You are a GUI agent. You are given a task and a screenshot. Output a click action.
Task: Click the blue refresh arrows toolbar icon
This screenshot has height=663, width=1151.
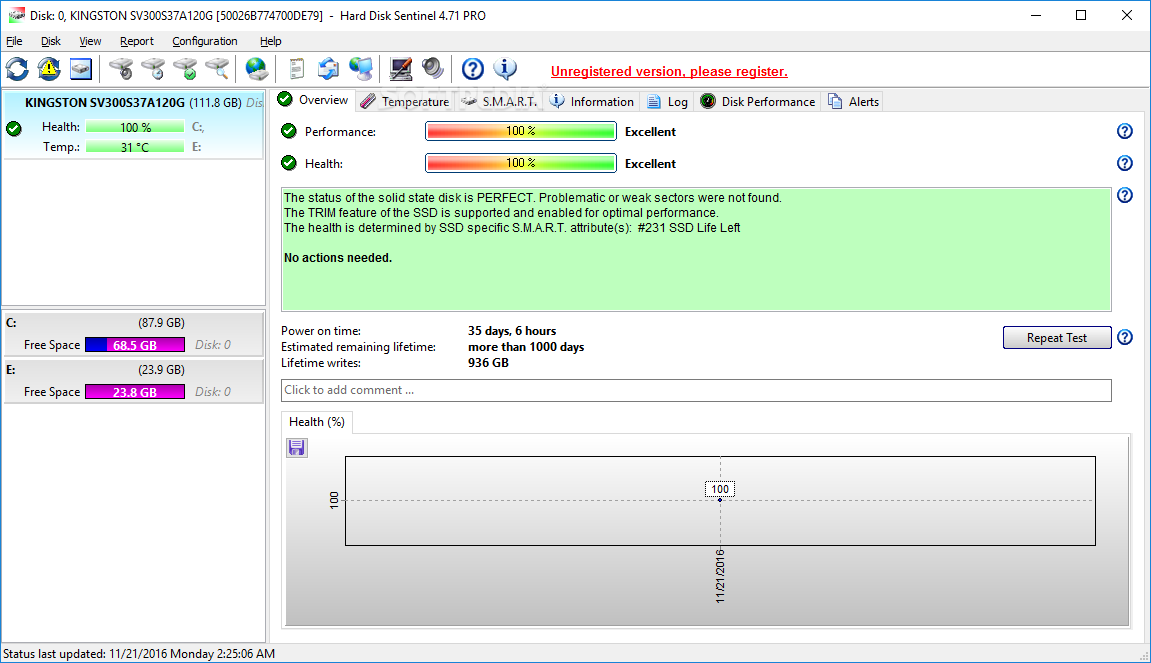coord(17,70)
